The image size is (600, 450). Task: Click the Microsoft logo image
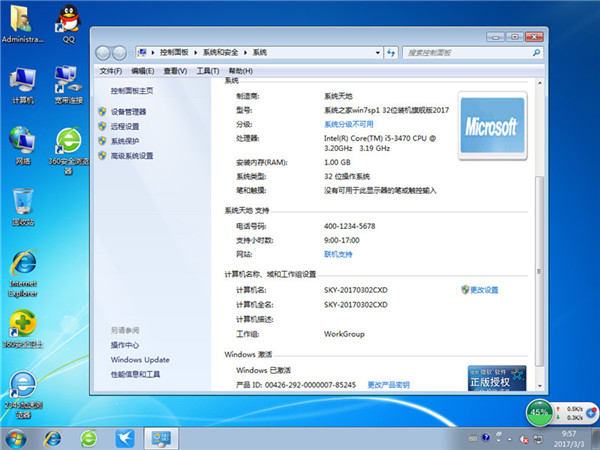492,126
